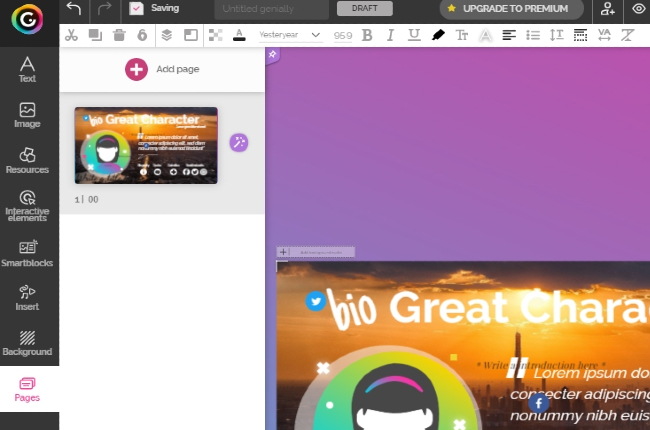
Task: Open the Interactive elements panel
Action: pyautogui.click(x=27, y=206)
